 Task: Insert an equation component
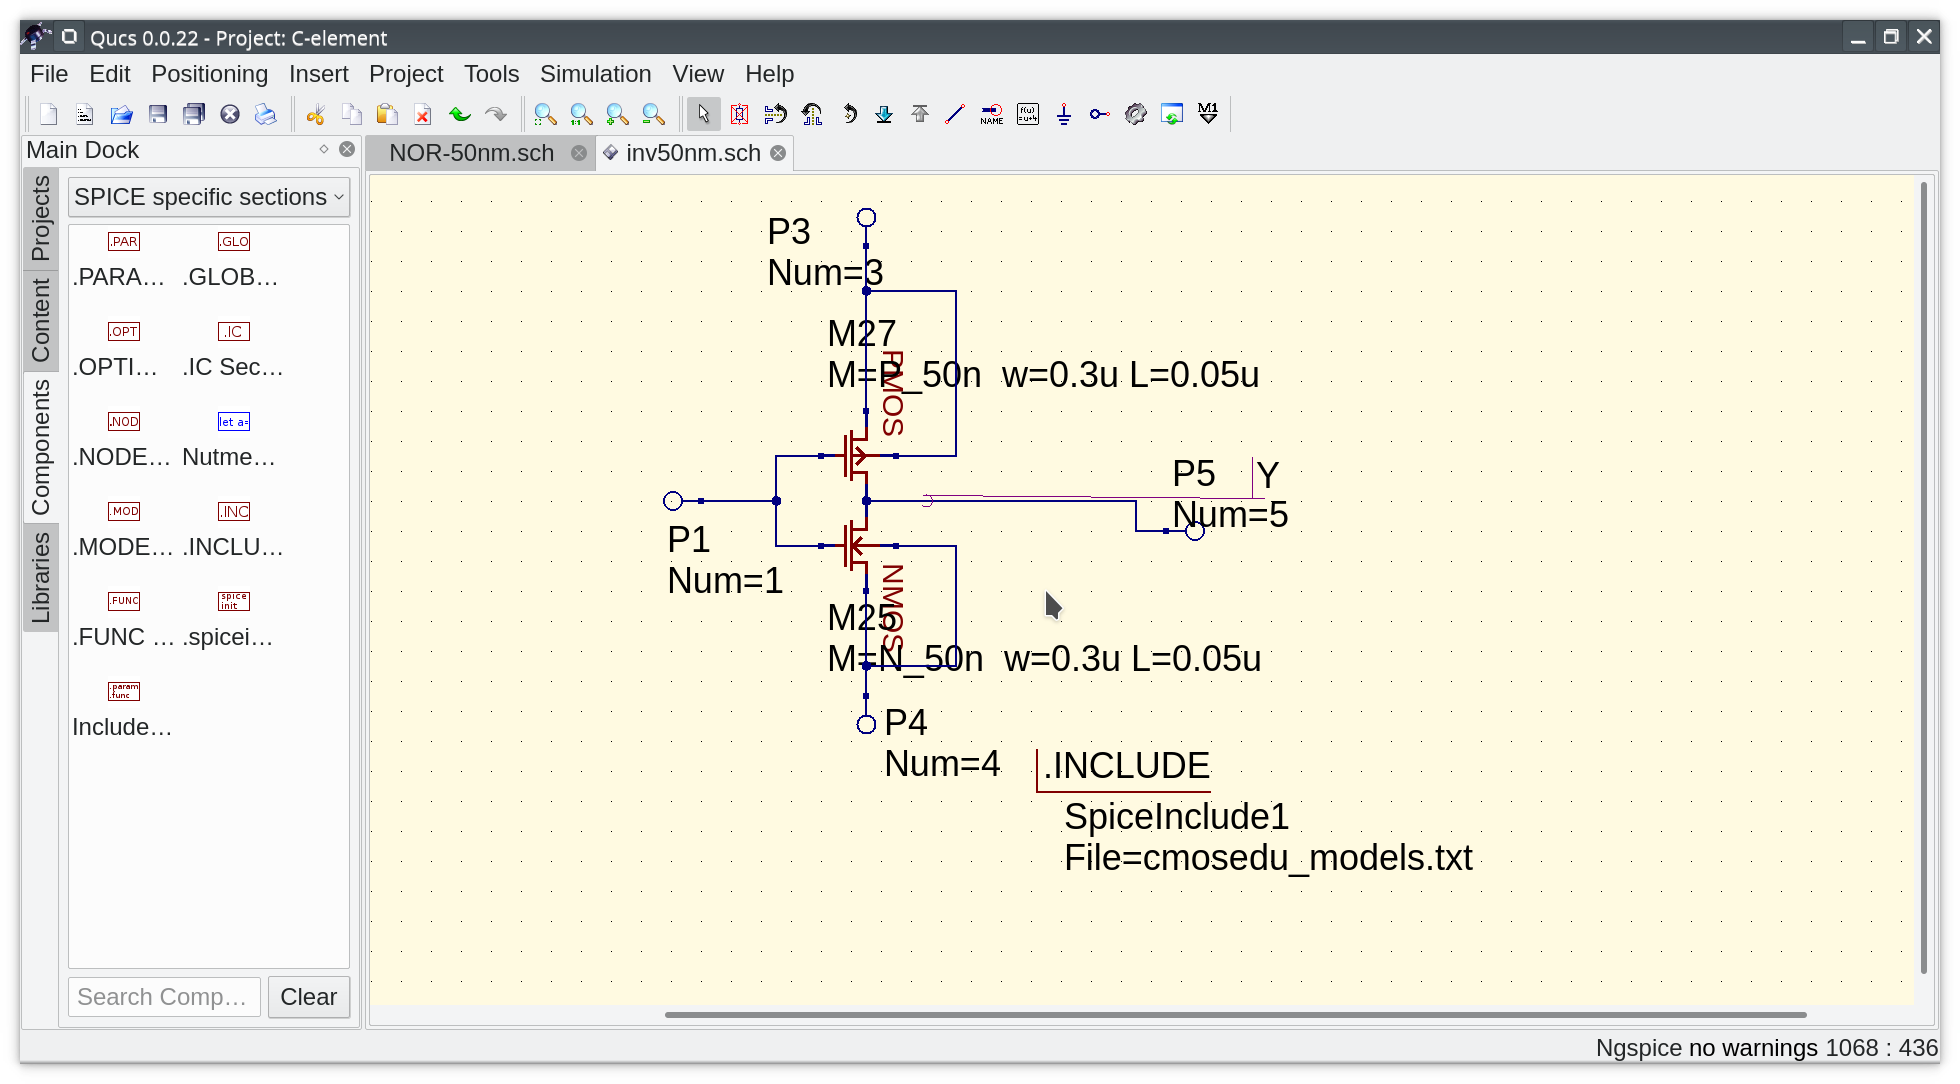pos(1027,113)
